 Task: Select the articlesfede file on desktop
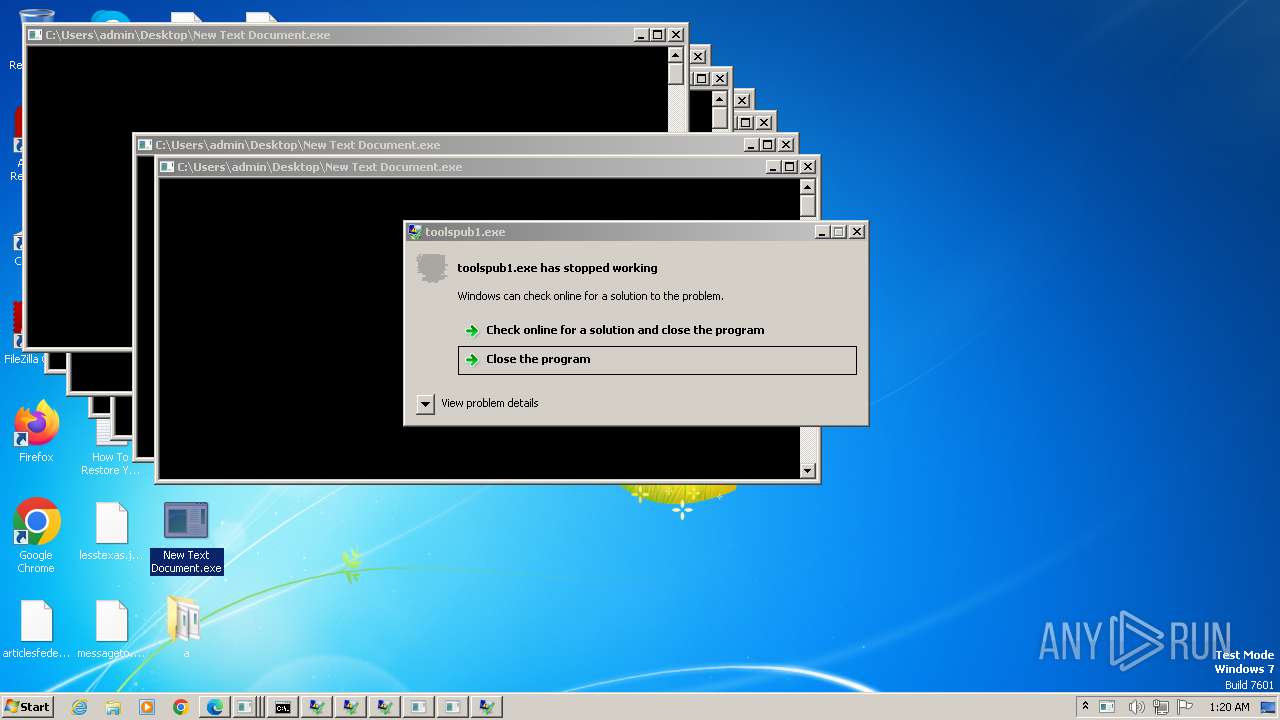(36, 629)
